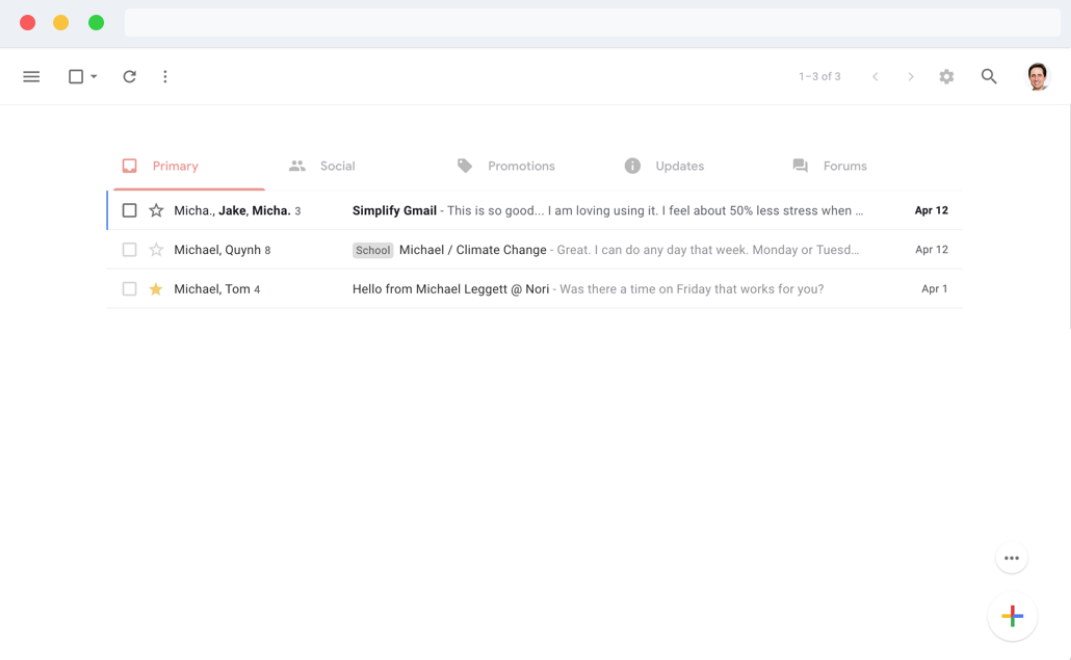Refresh the inbox

(x=129, y=77)
